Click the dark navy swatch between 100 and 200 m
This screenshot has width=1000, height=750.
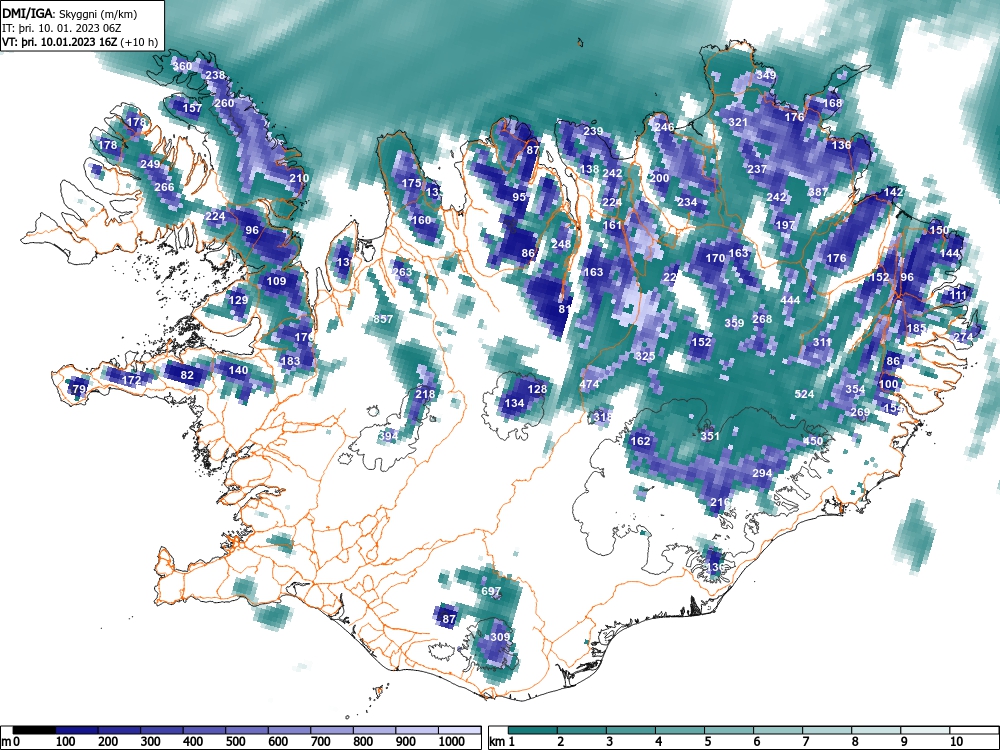point(76,730)
